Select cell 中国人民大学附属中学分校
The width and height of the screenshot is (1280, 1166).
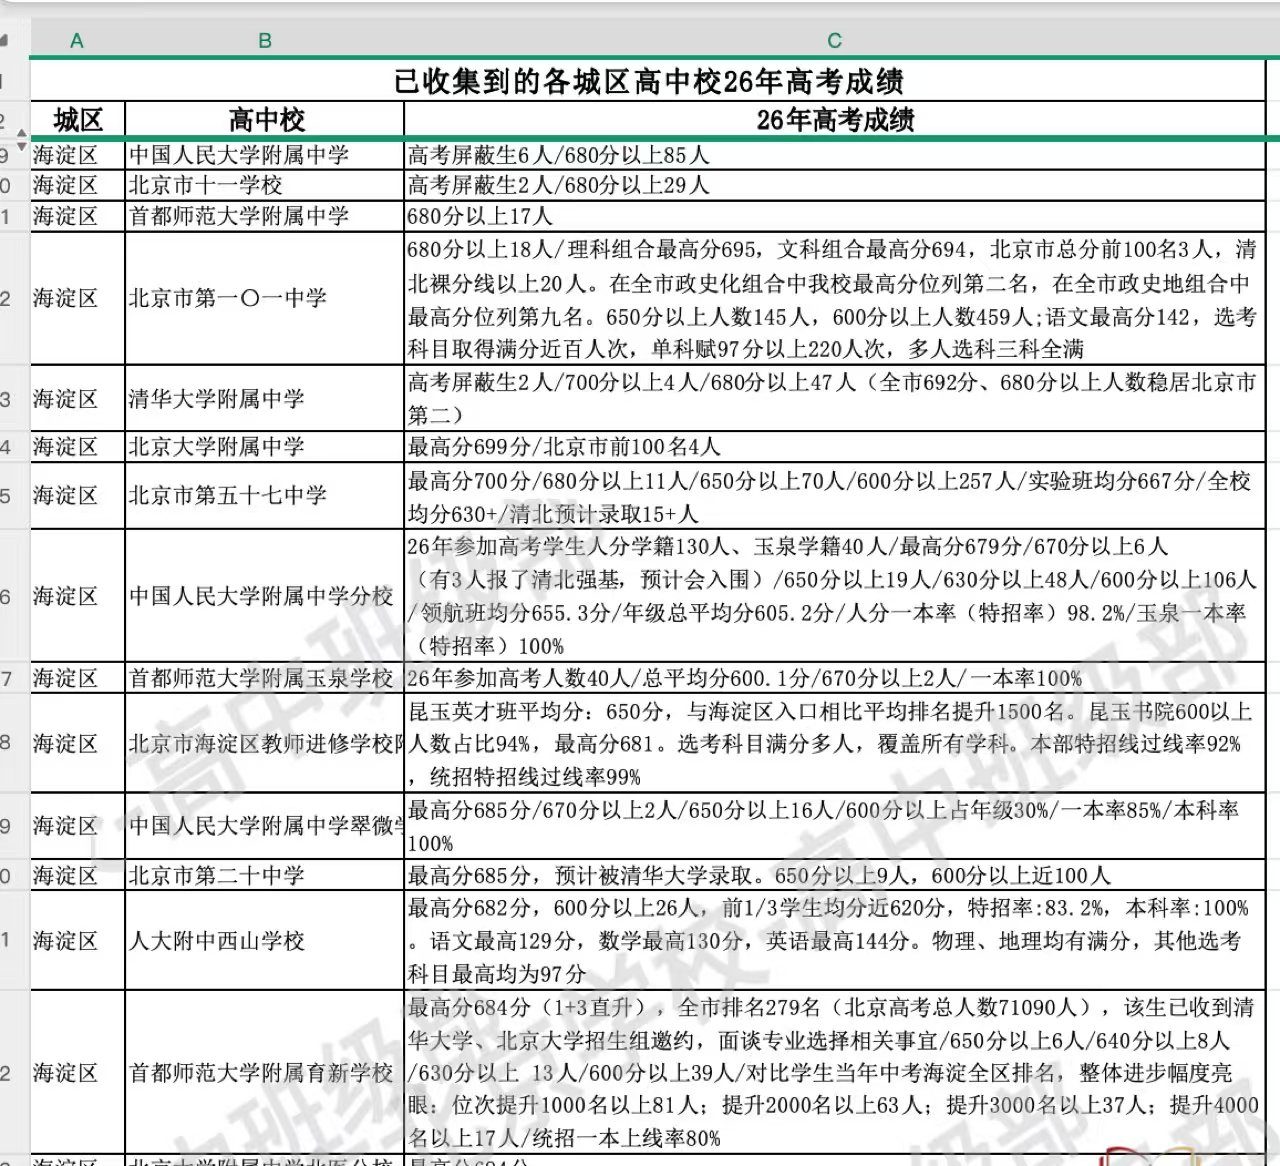265,596
